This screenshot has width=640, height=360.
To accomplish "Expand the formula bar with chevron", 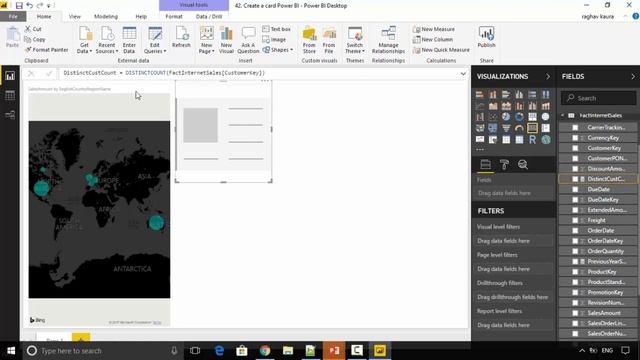I will coord(463,73).
